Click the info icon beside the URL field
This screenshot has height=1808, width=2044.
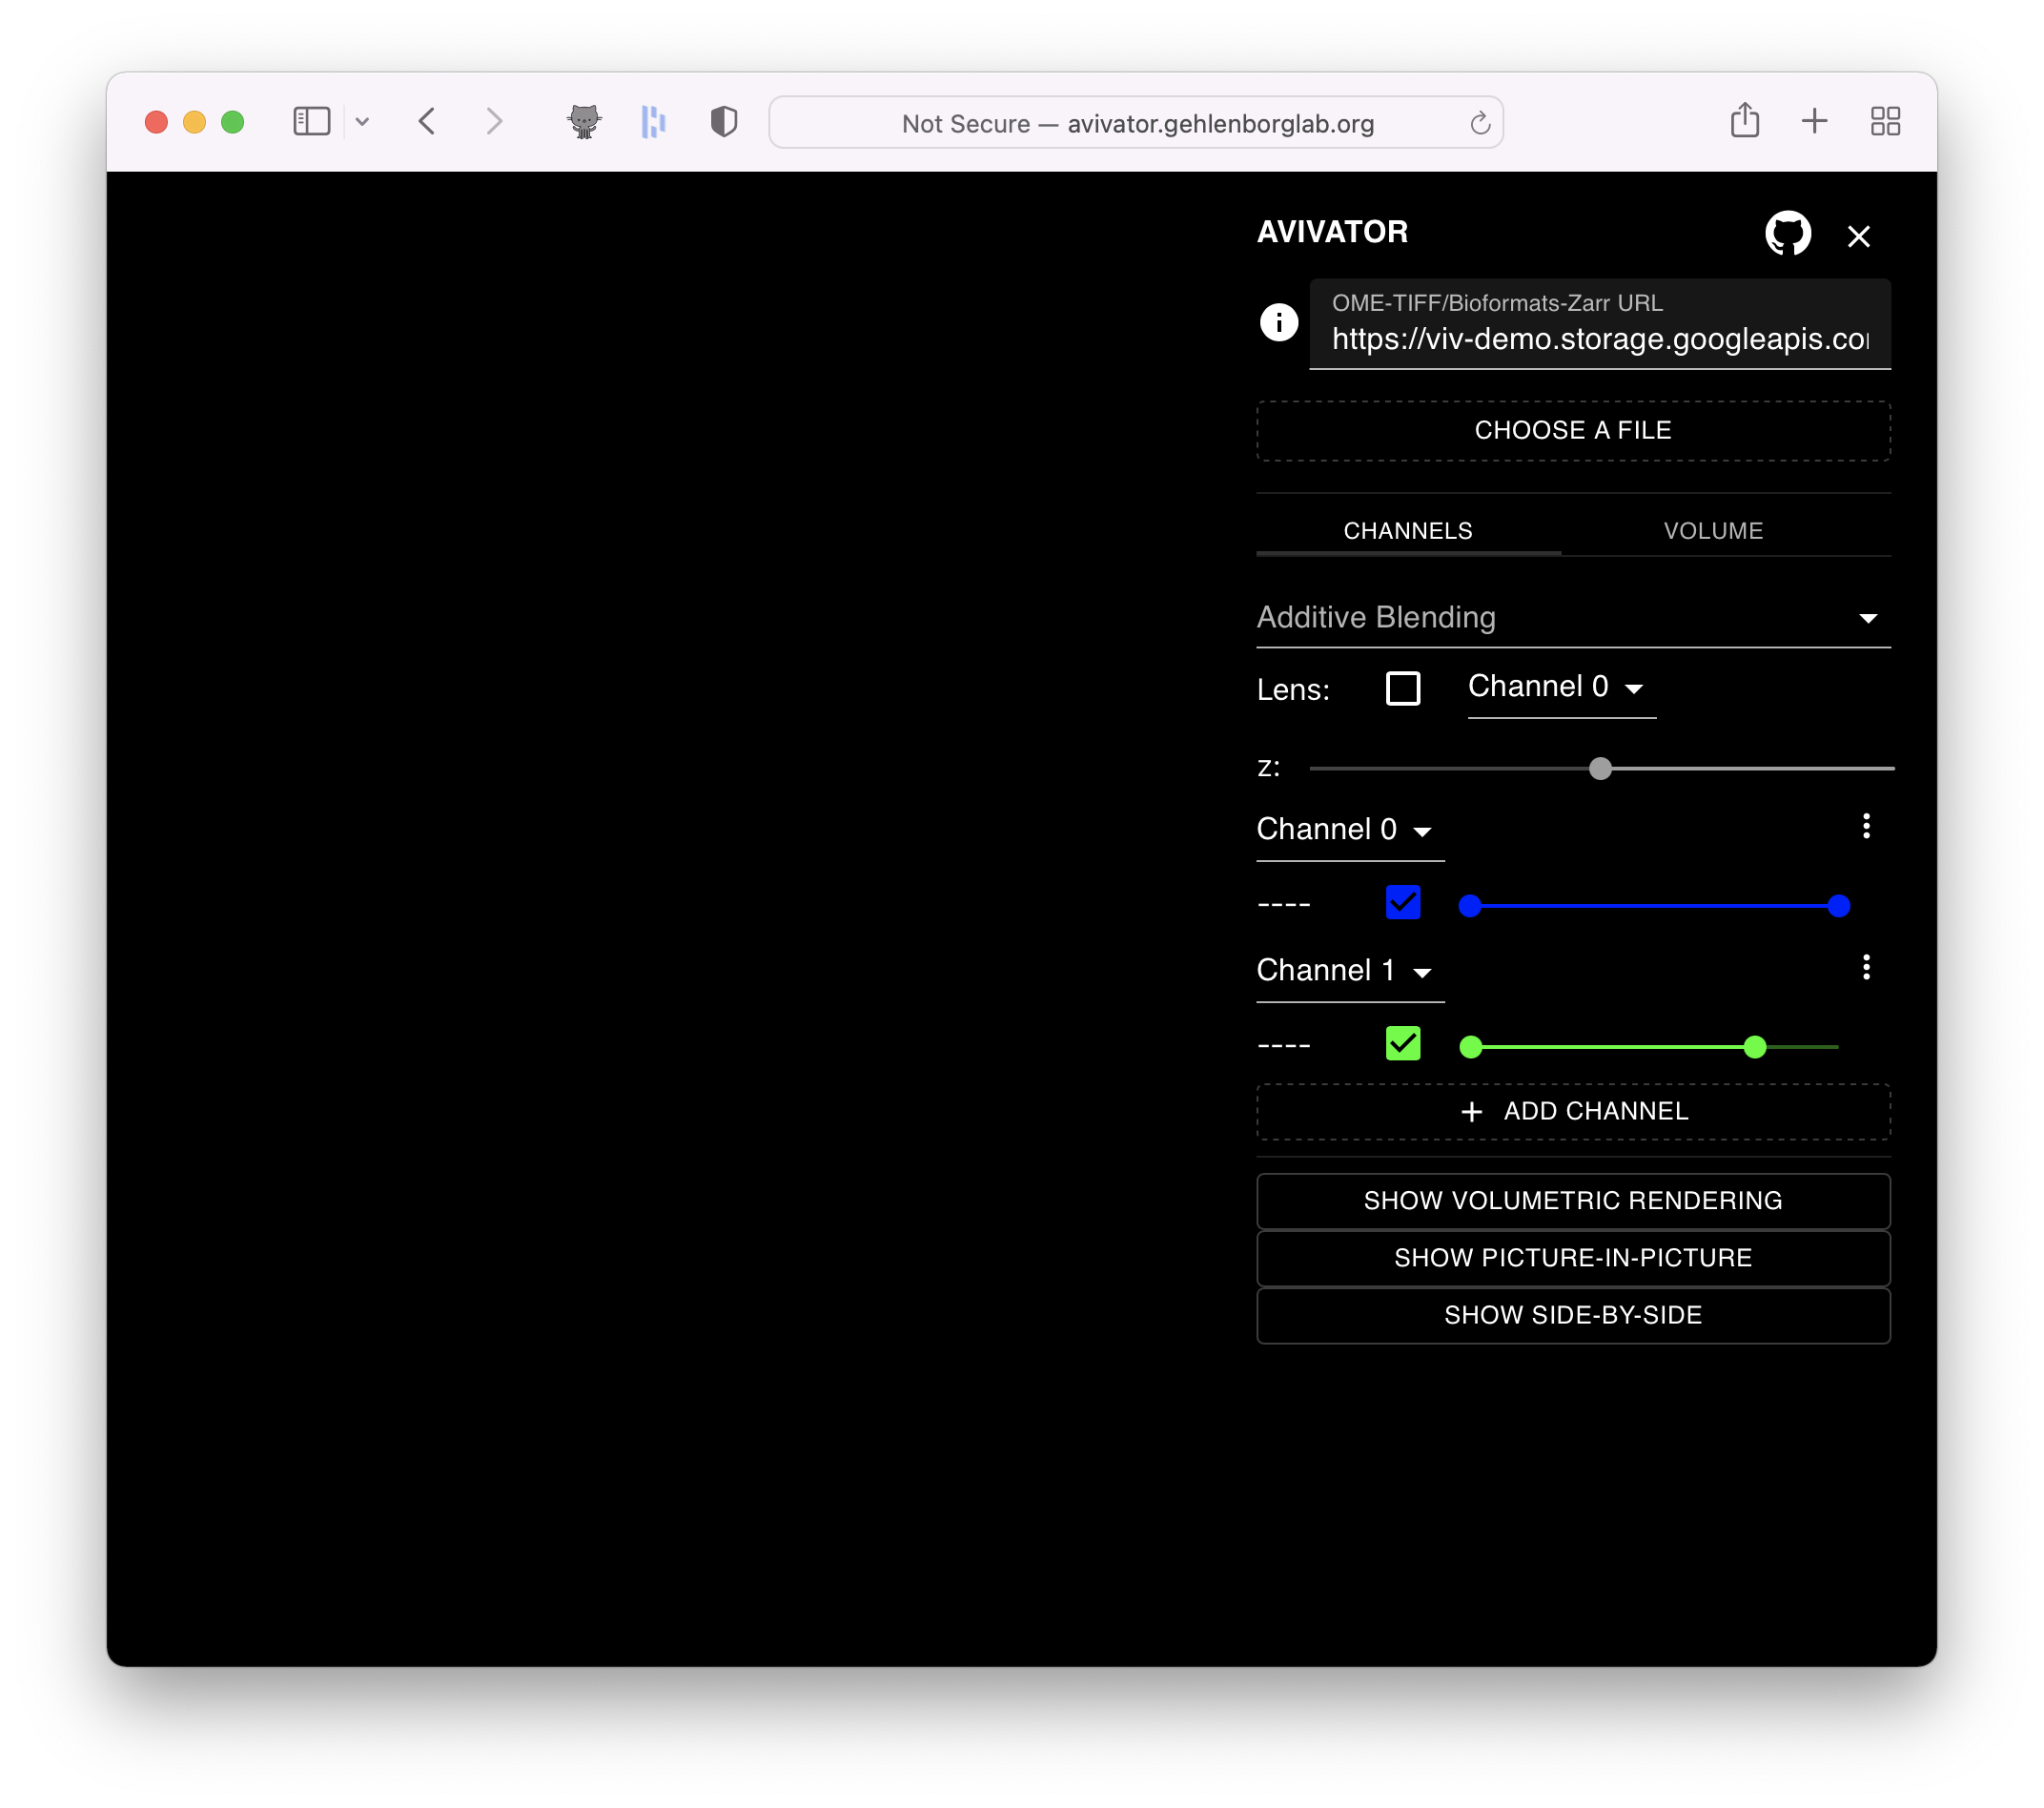pos(1279,323)
